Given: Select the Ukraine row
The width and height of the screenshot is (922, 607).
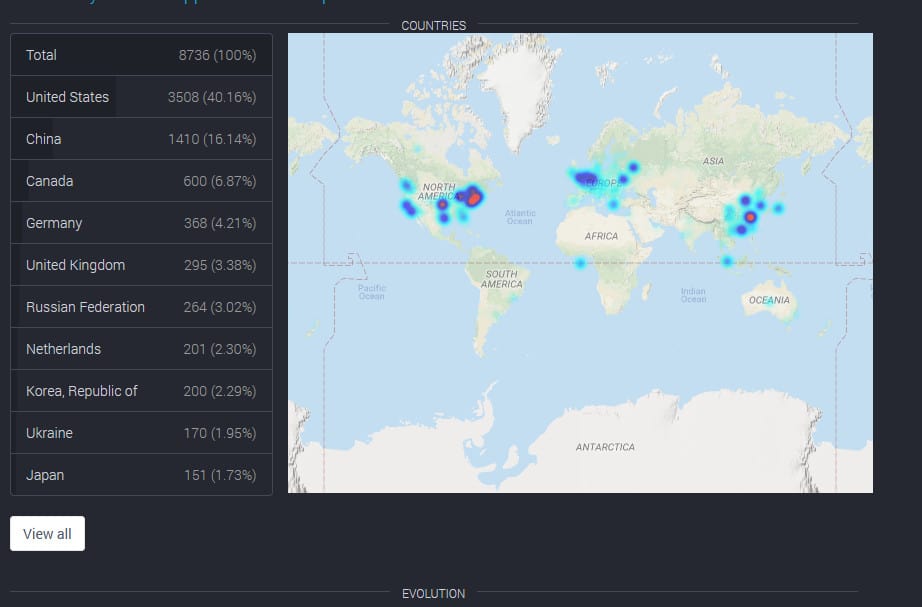Looking at the screenshot, I should coord(141,433).
